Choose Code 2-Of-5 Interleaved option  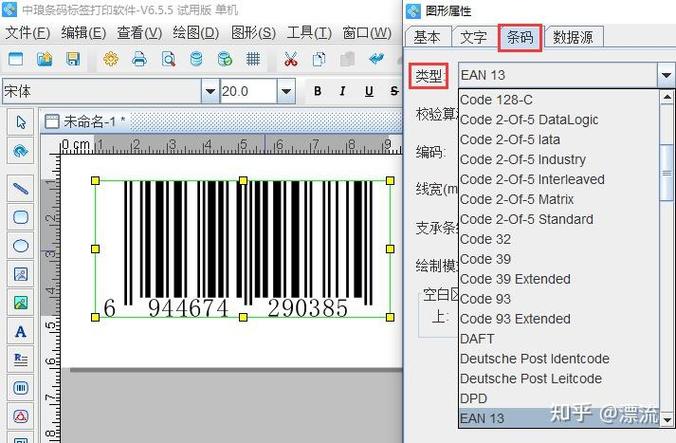coord(559,179)
